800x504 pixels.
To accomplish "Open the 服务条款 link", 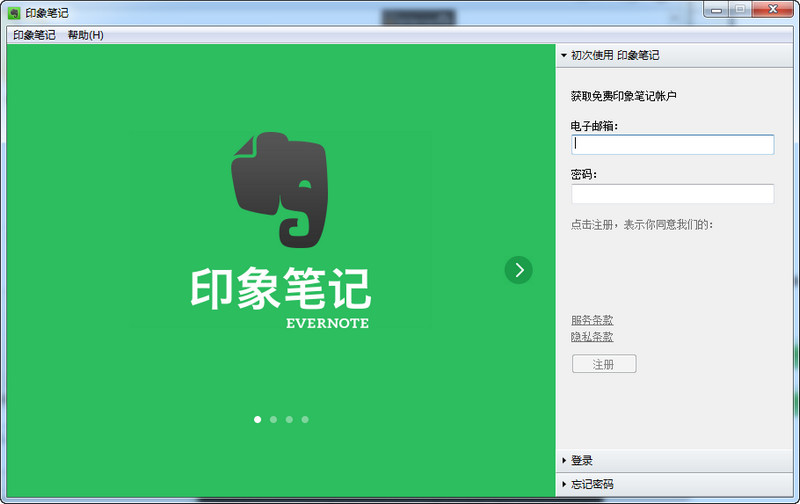I will pyautogui.click(x=592, y=320).
